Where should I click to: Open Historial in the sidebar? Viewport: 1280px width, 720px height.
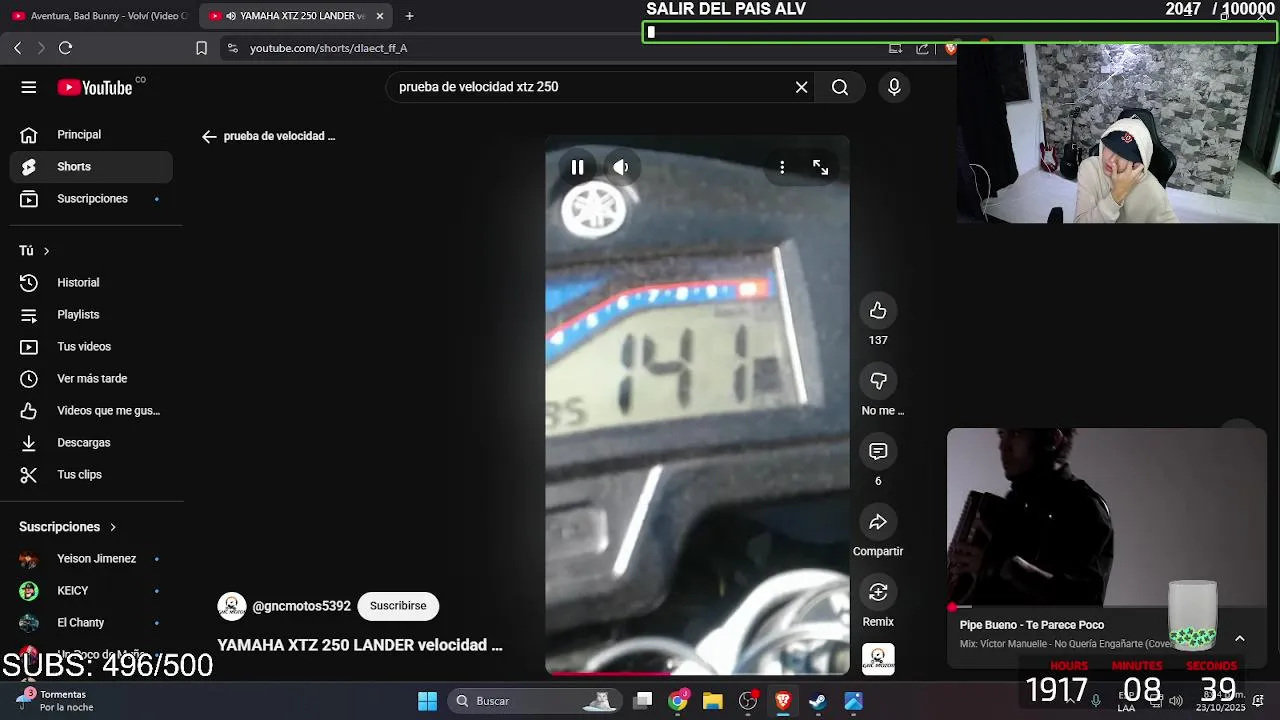91,283
